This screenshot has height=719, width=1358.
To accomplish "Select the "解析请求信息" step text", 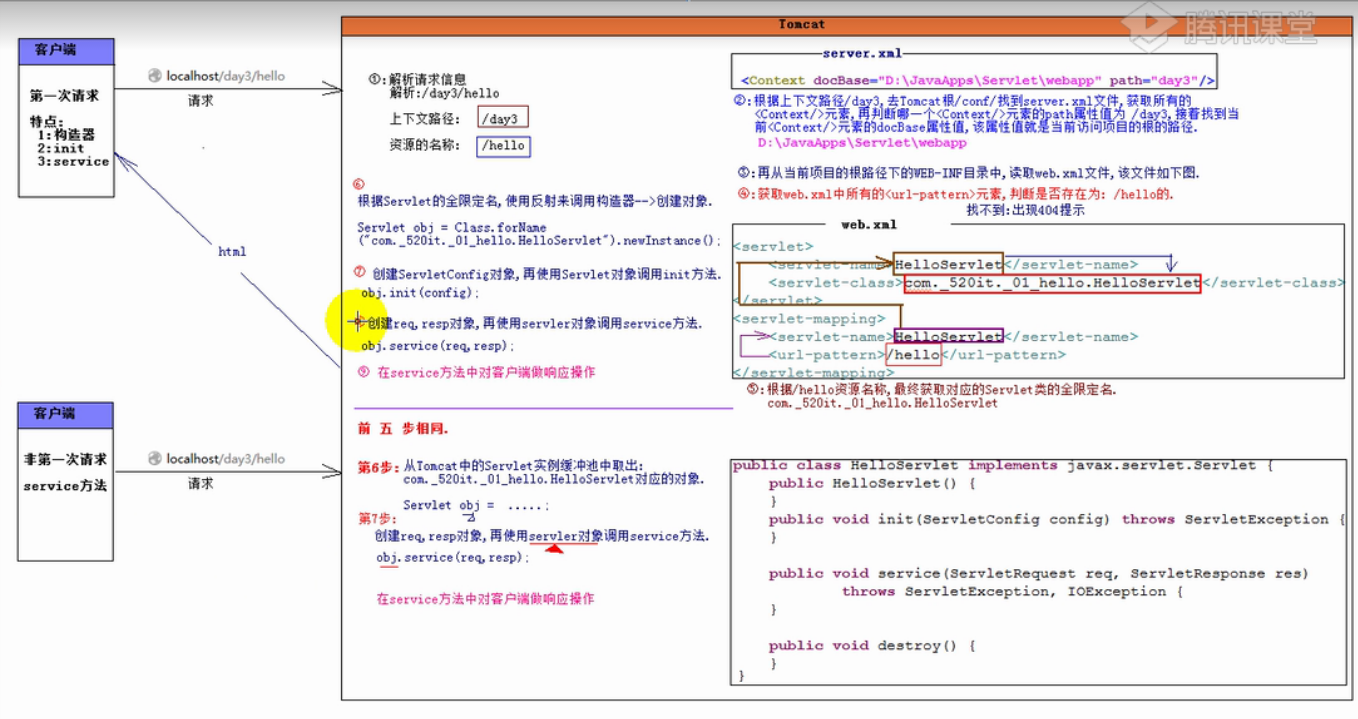I will (x=428, y=80).
